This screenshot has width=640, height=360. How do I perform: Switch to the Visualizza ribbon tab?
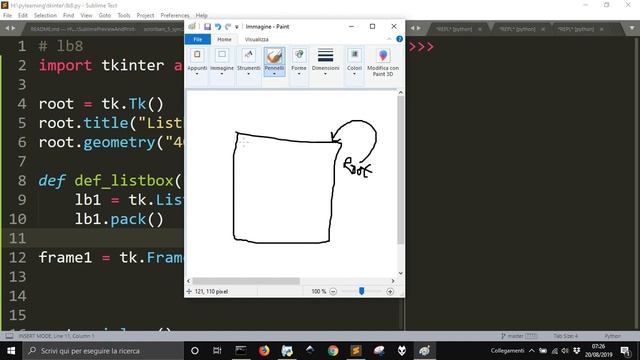pyautogui.click(x=257, y=39)
